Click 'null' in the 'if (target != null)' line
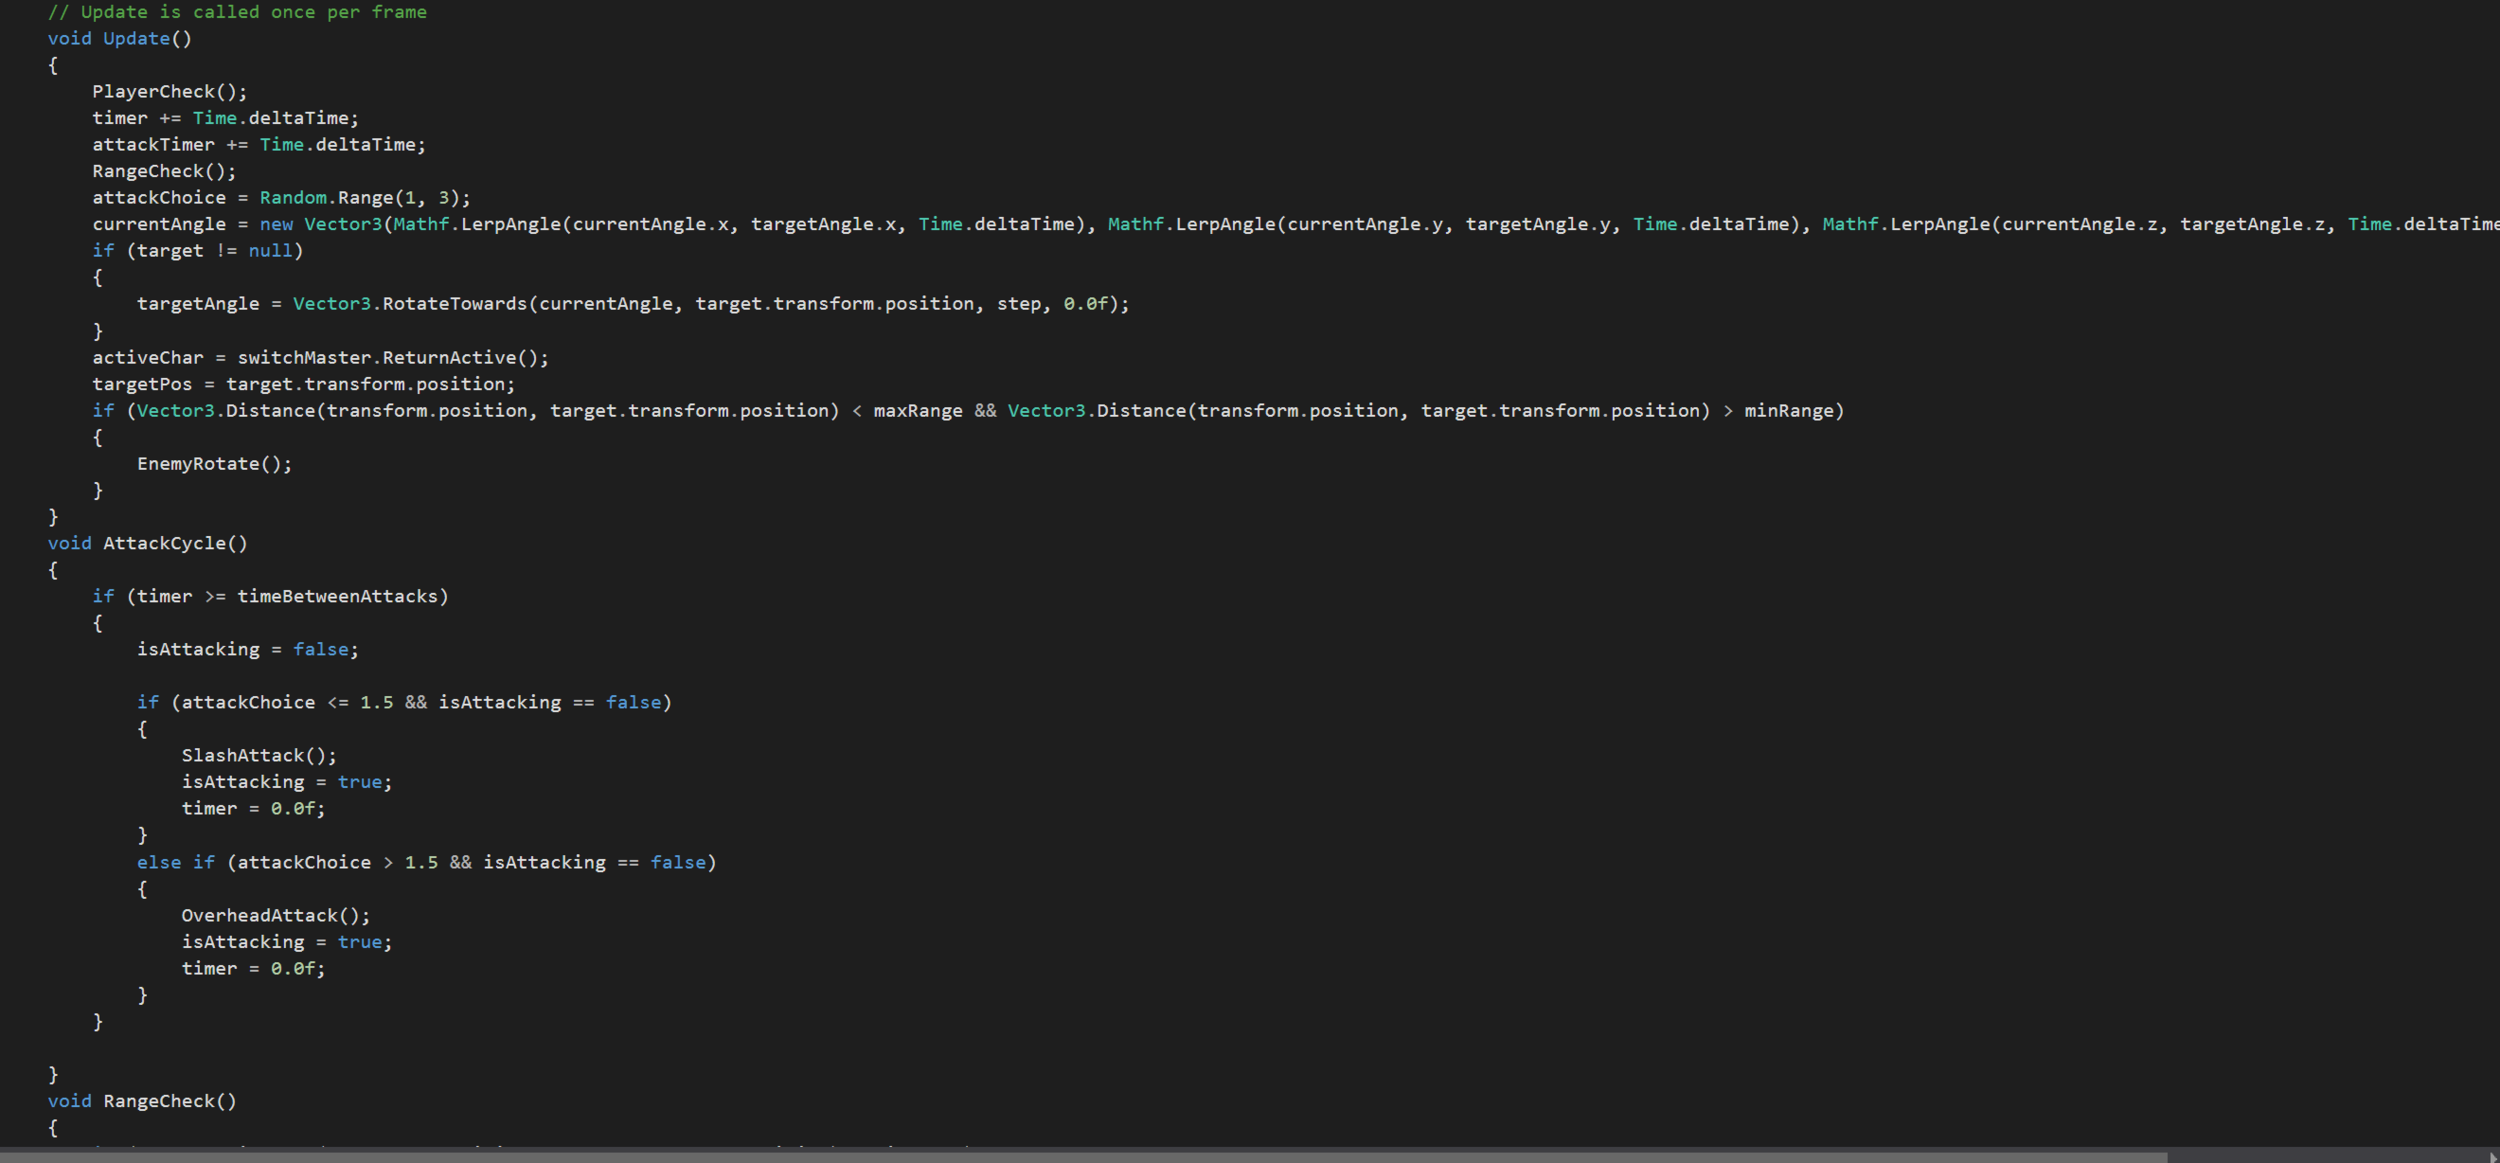 270,251
